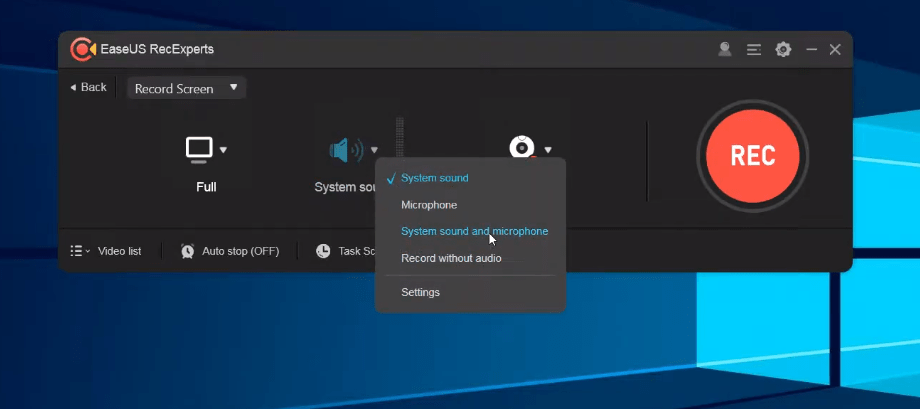Image resolution: width=920 pixels, height=409 pixels.
Task: Open the user account profile icon
Action: pyautogui.click(x=725, y=49)
